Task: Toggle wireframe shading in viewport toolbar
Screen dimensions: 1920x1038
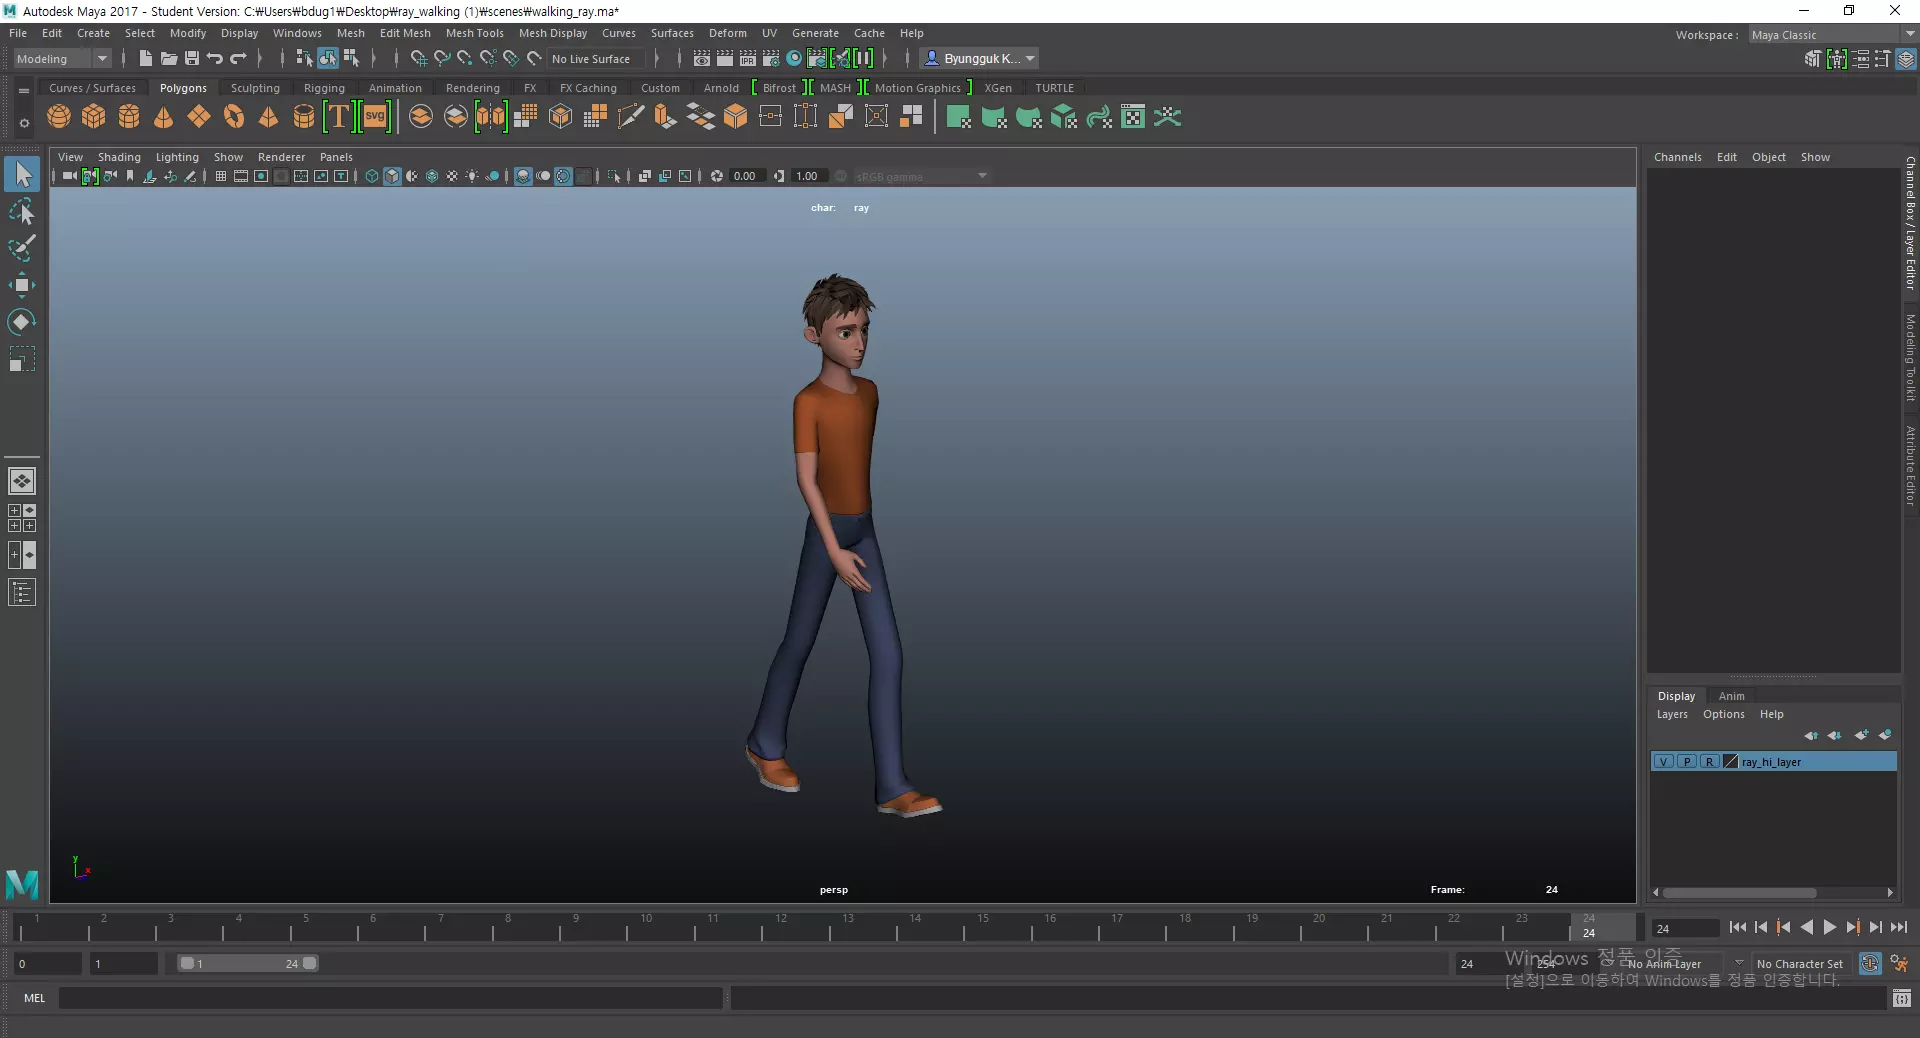Action: pos(372,176)
